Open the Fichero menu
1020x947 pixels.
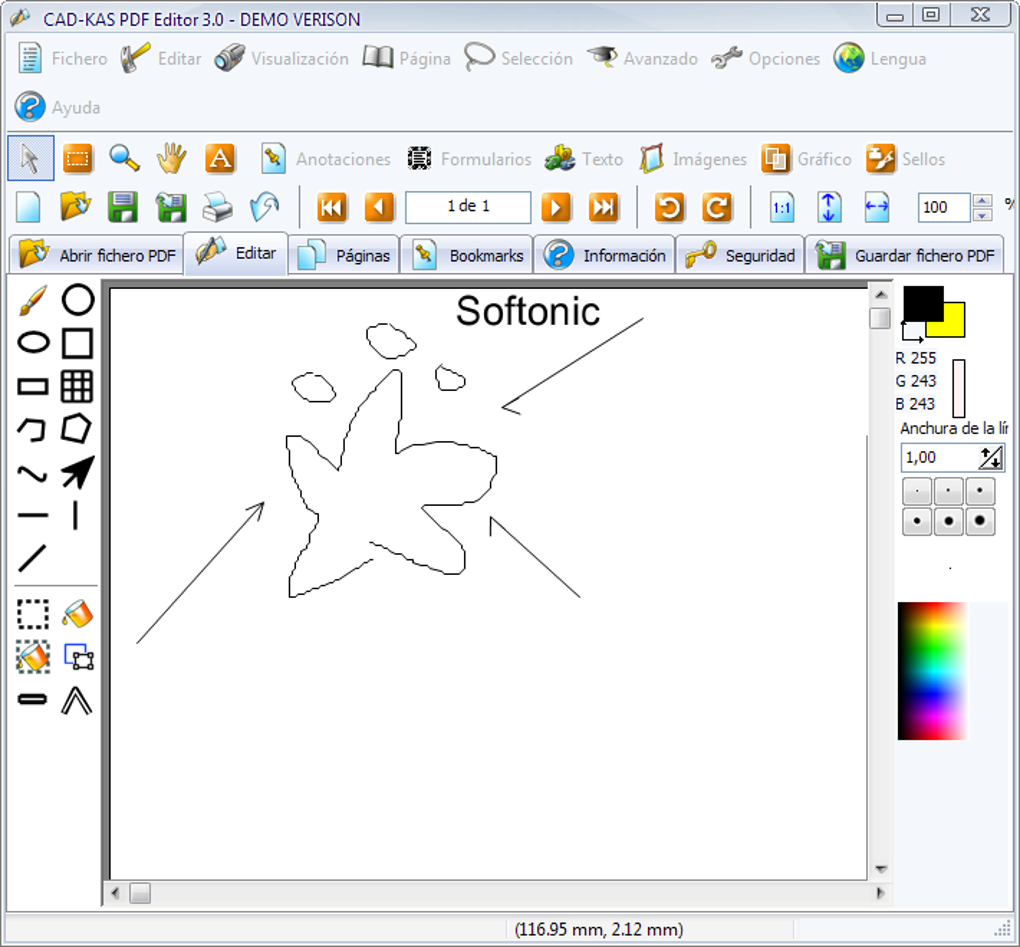tap(62, 59)
